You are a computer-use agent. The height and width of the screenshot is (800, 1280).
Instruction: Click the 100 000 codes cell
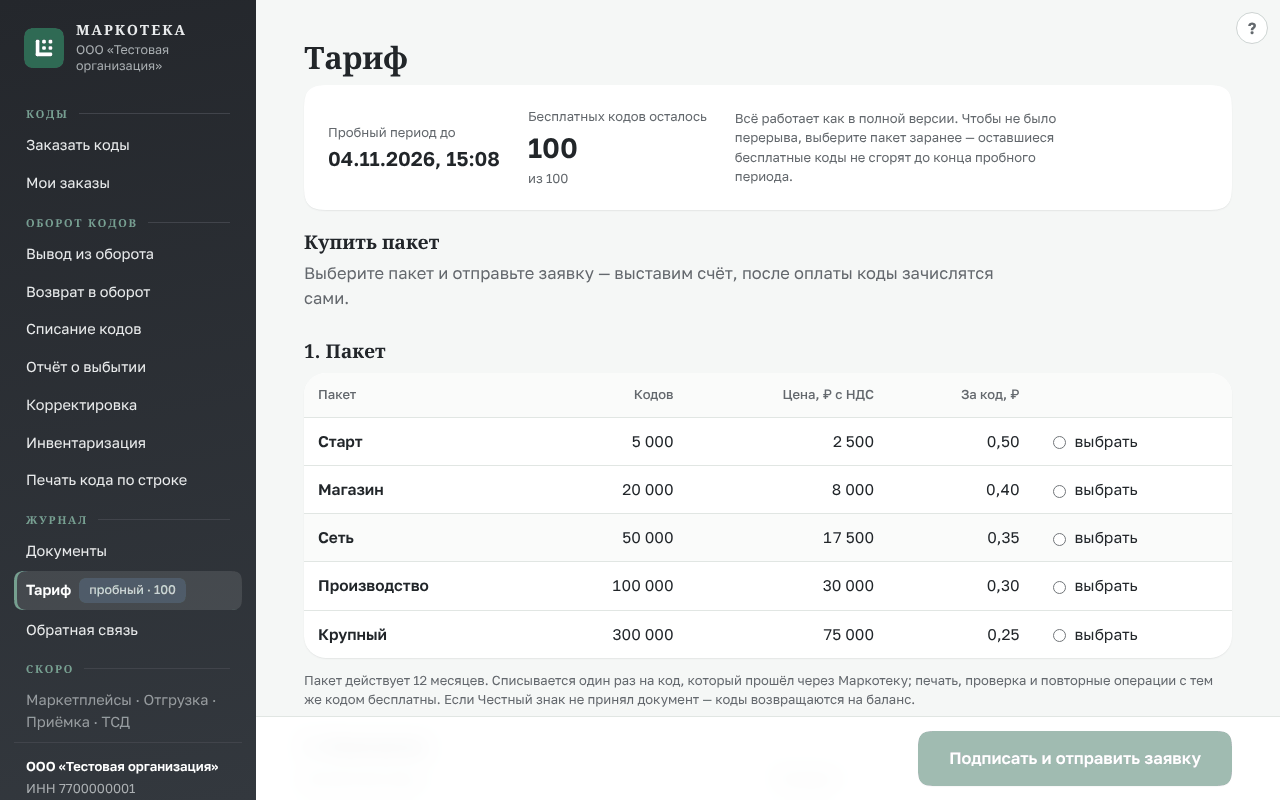click(x=643, y=586)
